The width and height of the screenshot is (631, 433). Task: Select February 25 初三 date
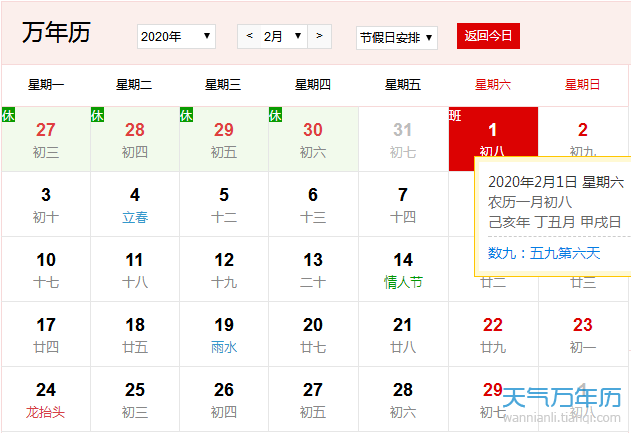point(135,399)
